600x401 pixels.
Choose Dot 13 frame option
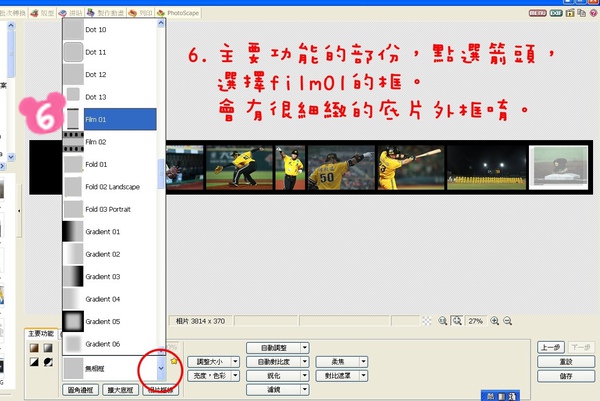coord(109,97)
